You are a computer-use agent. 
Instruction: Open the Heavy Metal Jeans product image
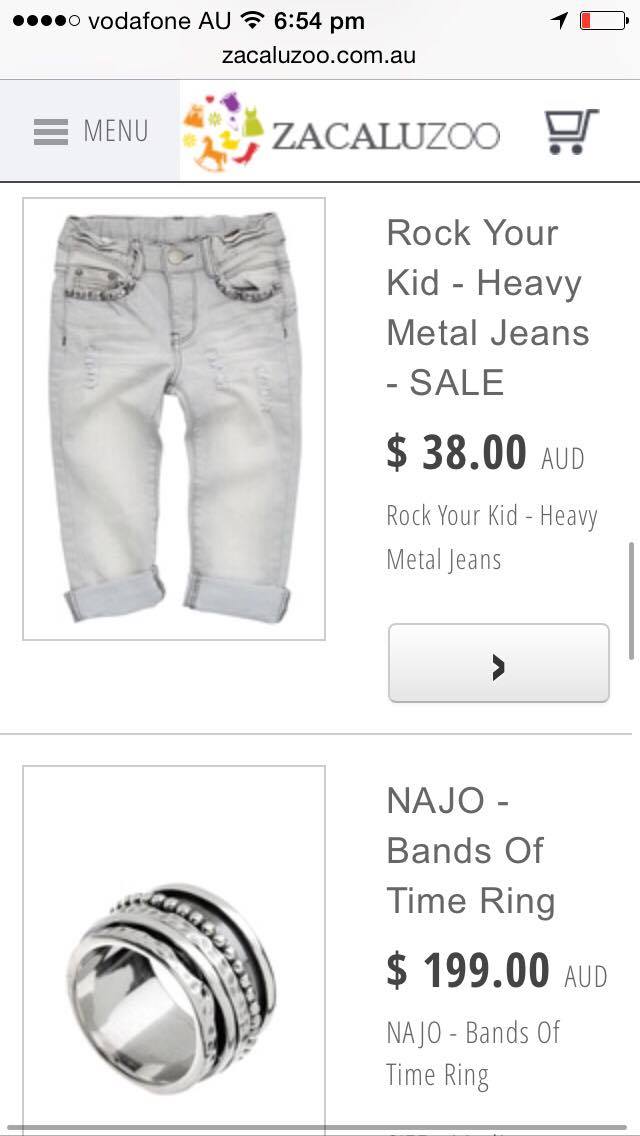[x=174, y=419]
